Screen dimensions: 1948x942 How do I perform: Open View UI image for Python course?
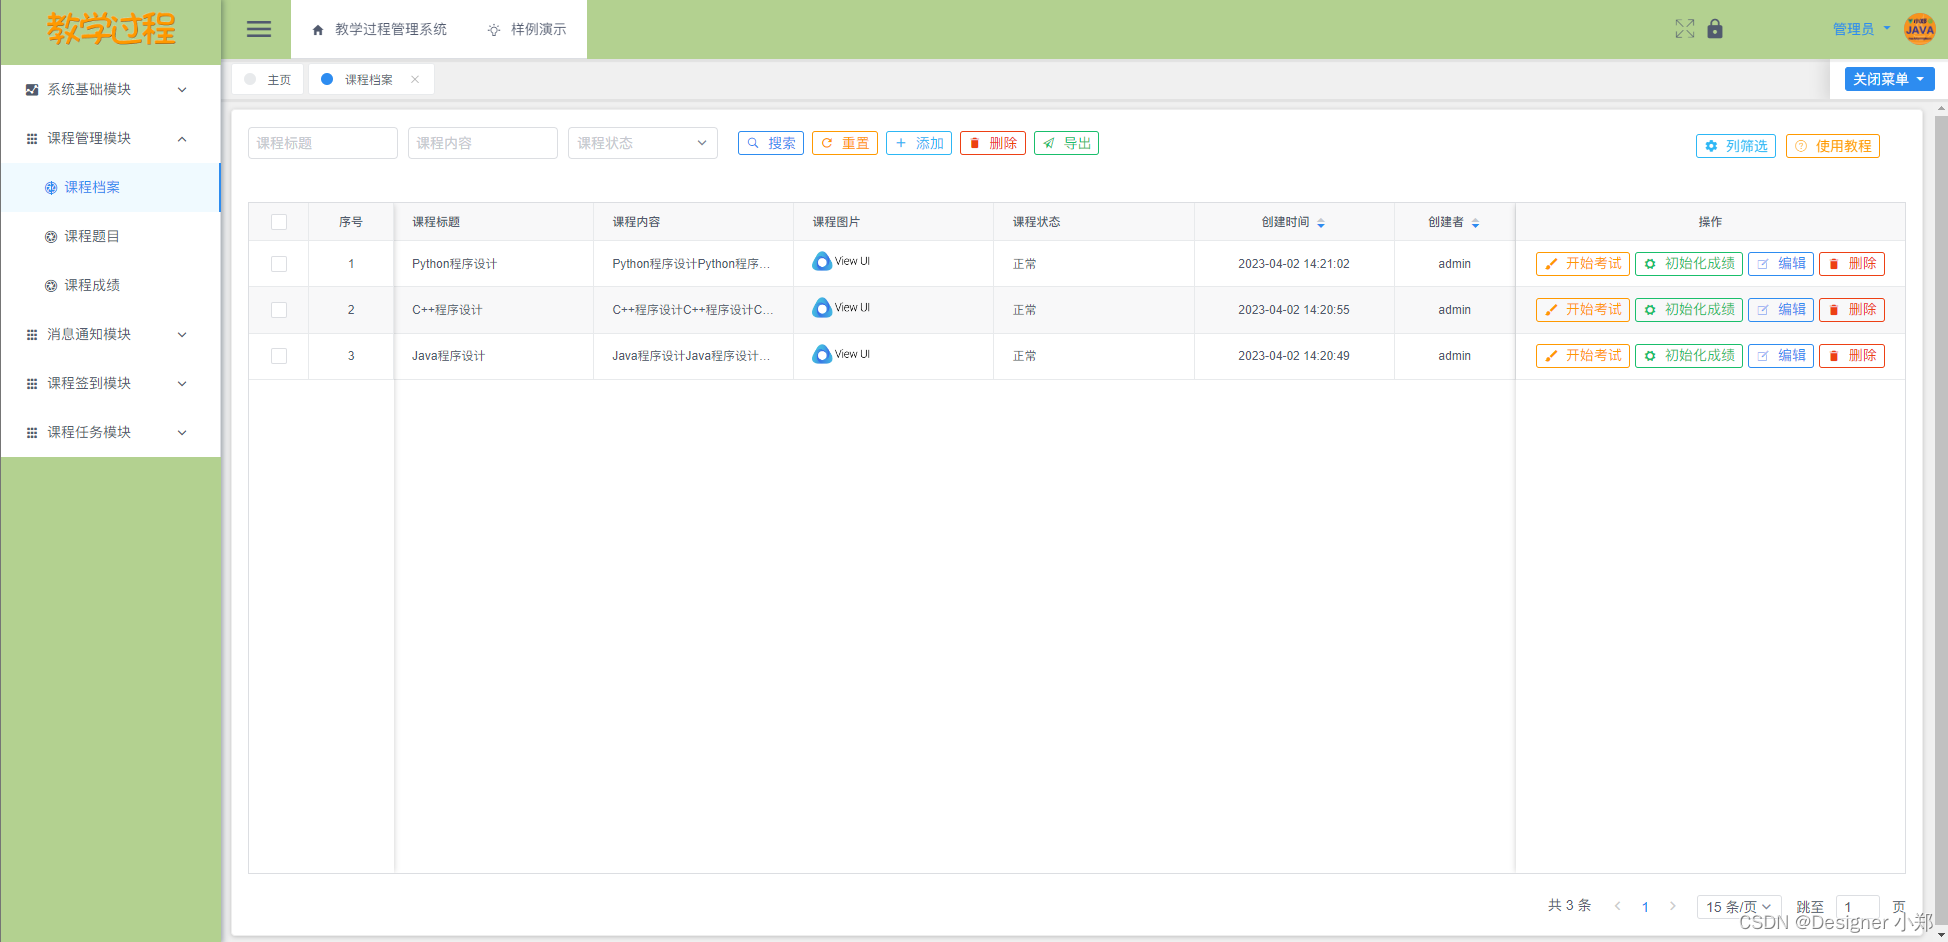(x=841, y=261)
